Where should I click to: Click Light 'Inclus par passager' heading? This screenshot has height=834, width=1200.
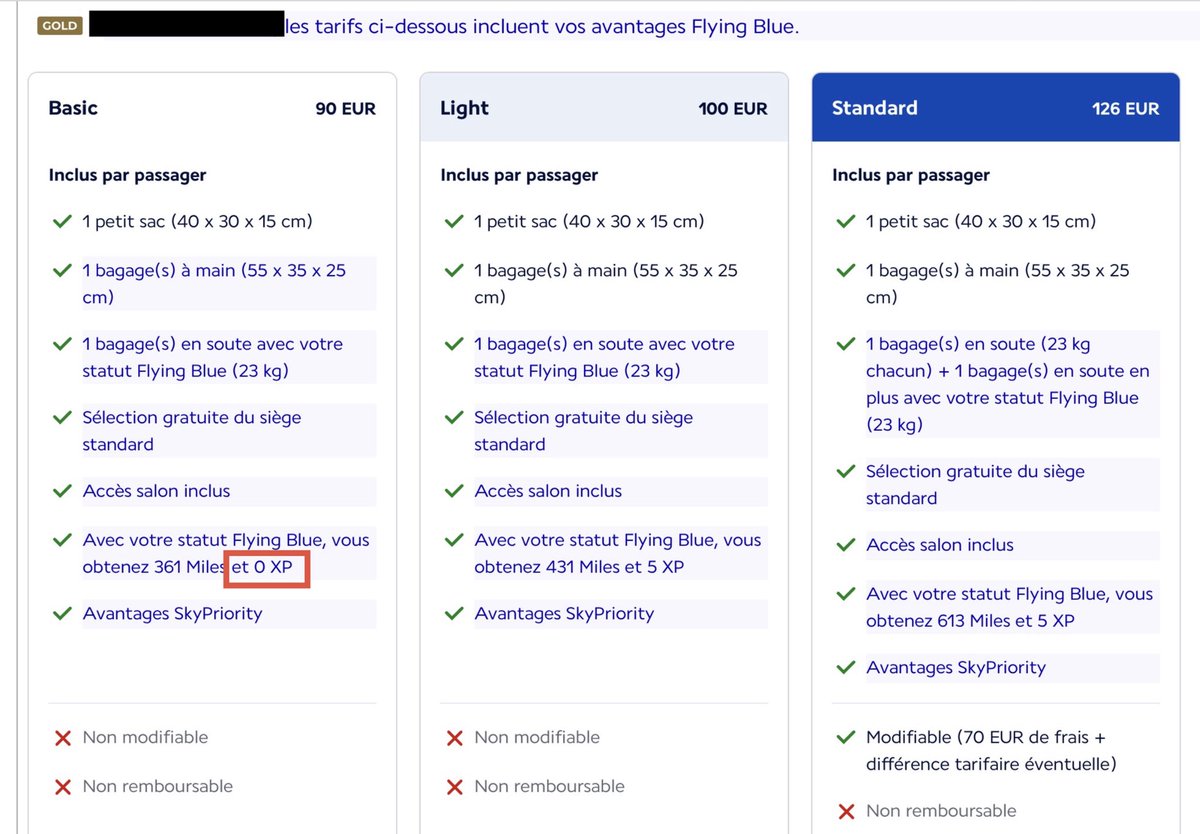coord(520,175)
